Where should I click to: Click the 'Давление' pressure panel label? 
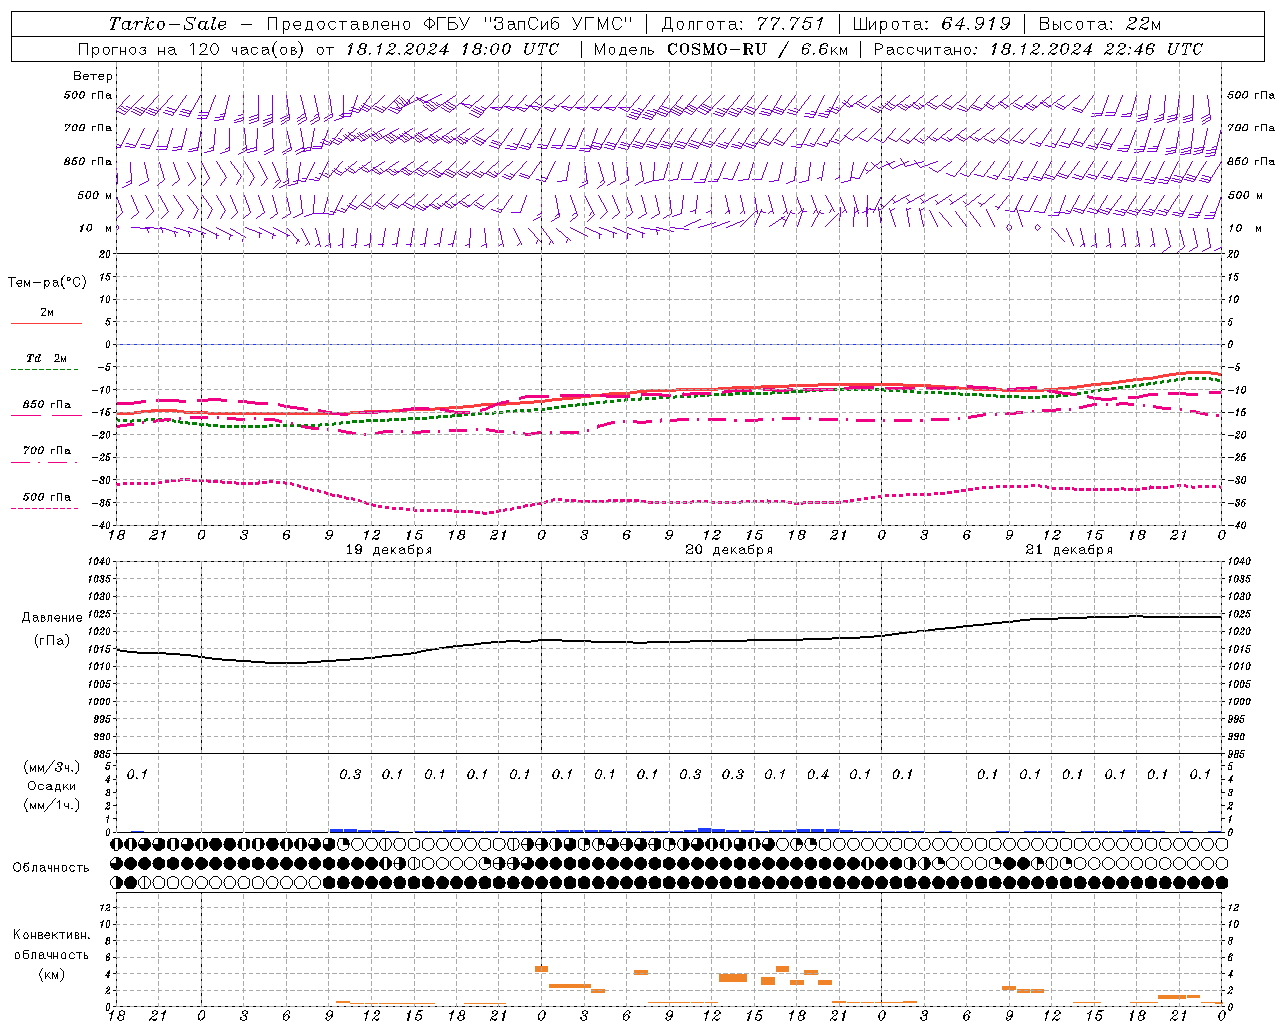click(52, 618)
